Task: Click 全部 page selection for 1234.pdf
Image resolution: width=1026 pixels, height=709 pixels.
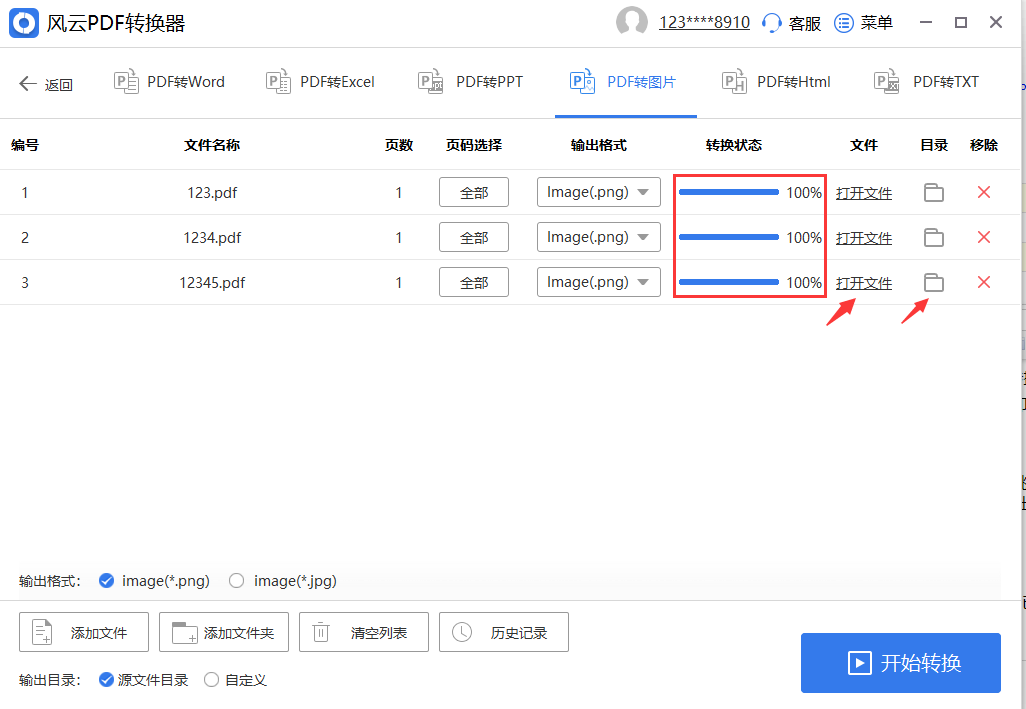Action: pos(474,237)
